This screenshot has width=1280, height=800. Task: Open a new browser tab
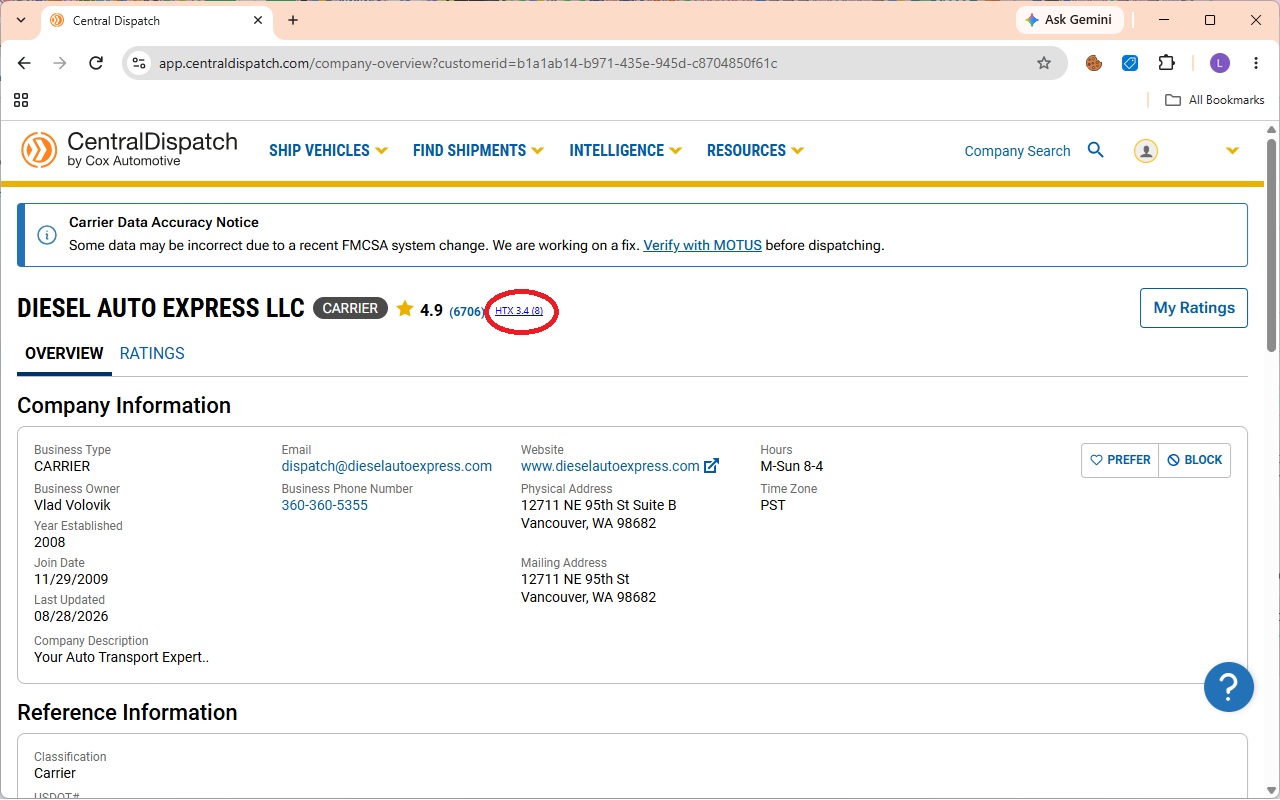pyautogui.click(x=293, y=20)
